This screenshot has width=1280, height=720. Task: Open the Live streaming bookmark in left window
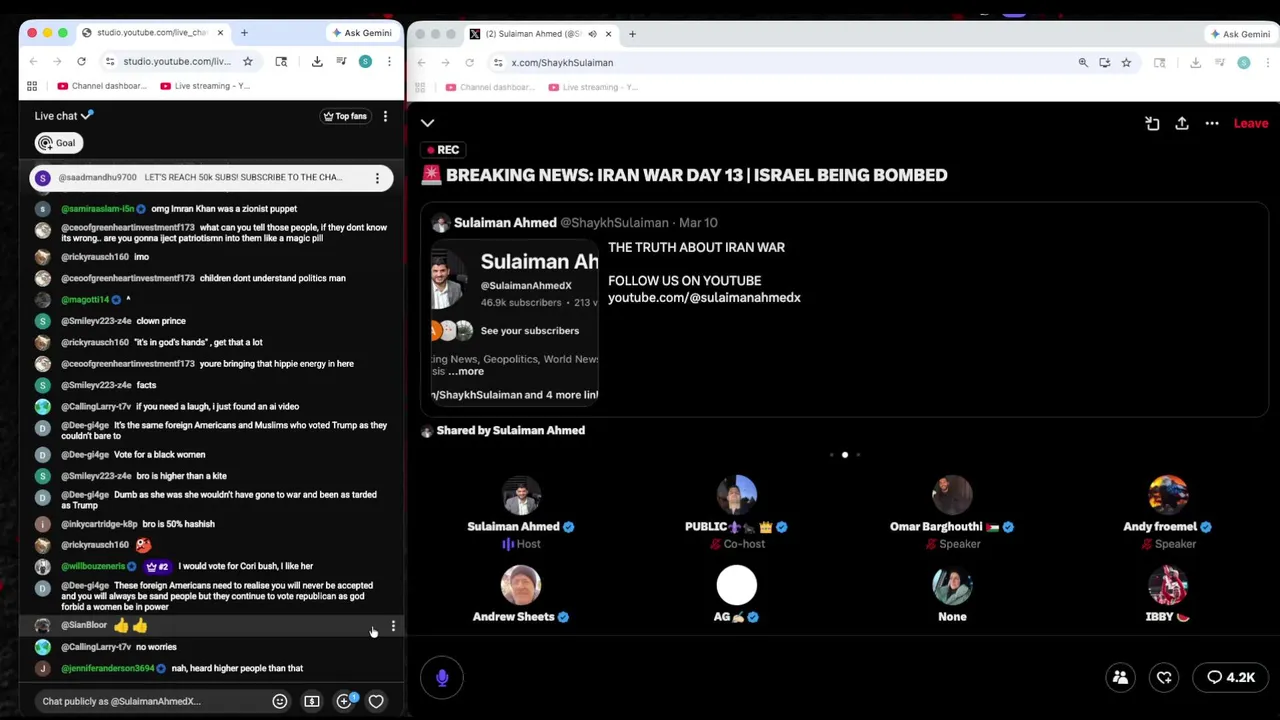coord(205,86)
